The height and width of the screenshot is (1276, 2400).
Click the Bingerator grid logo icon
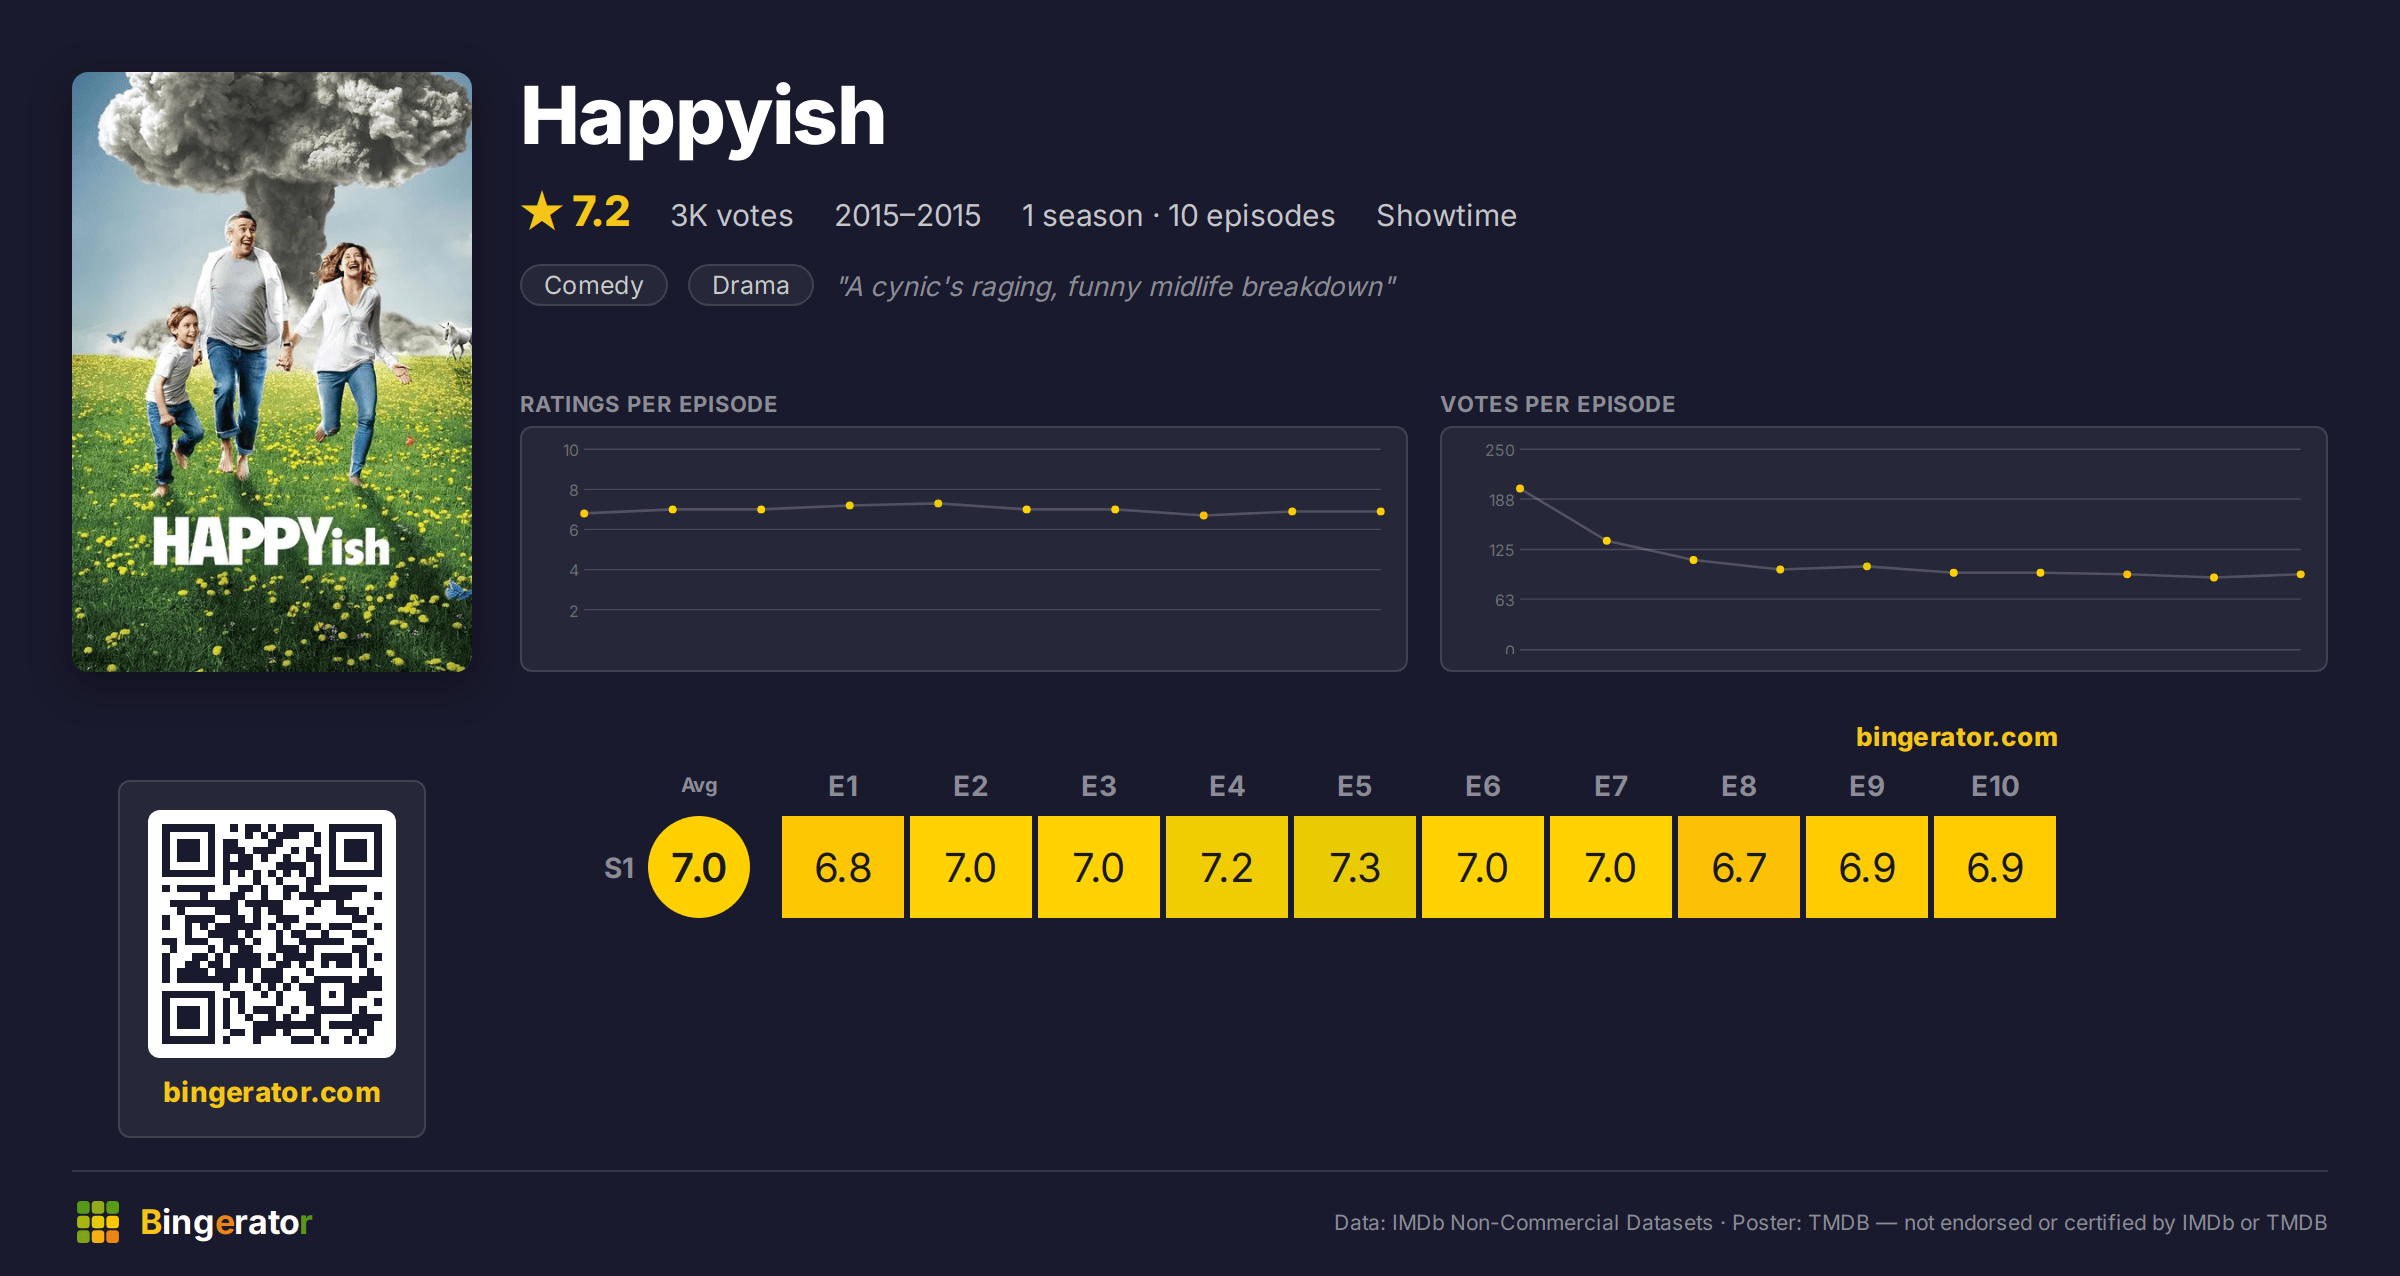(98, 1222)
